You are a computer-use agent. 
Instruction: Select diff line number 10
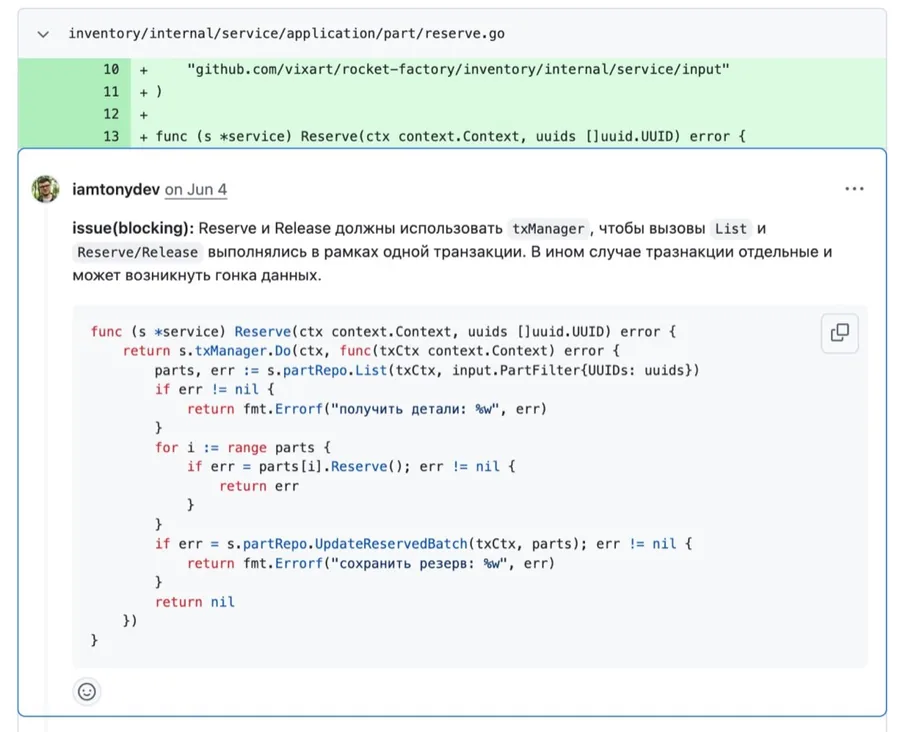click(x=111, y=69)
